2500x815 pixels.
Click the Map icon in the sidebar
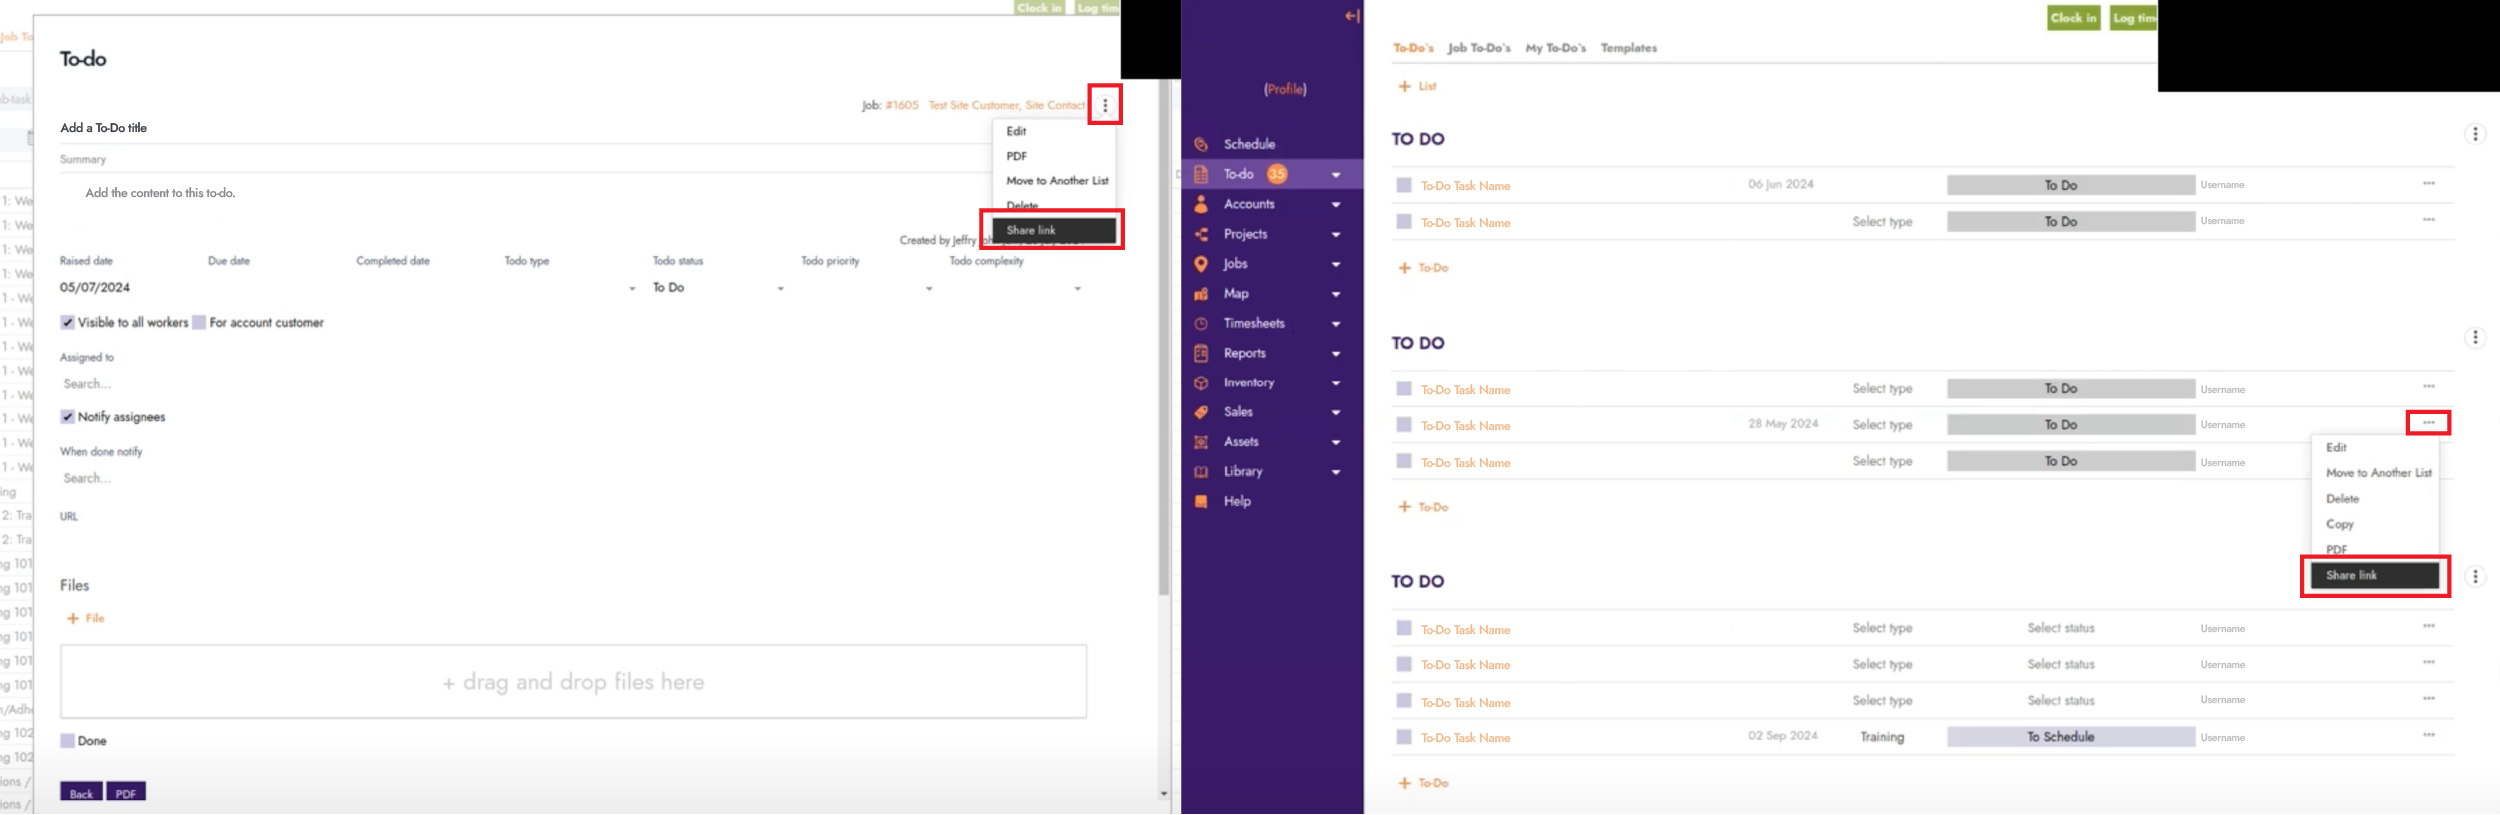point(1201,294)
